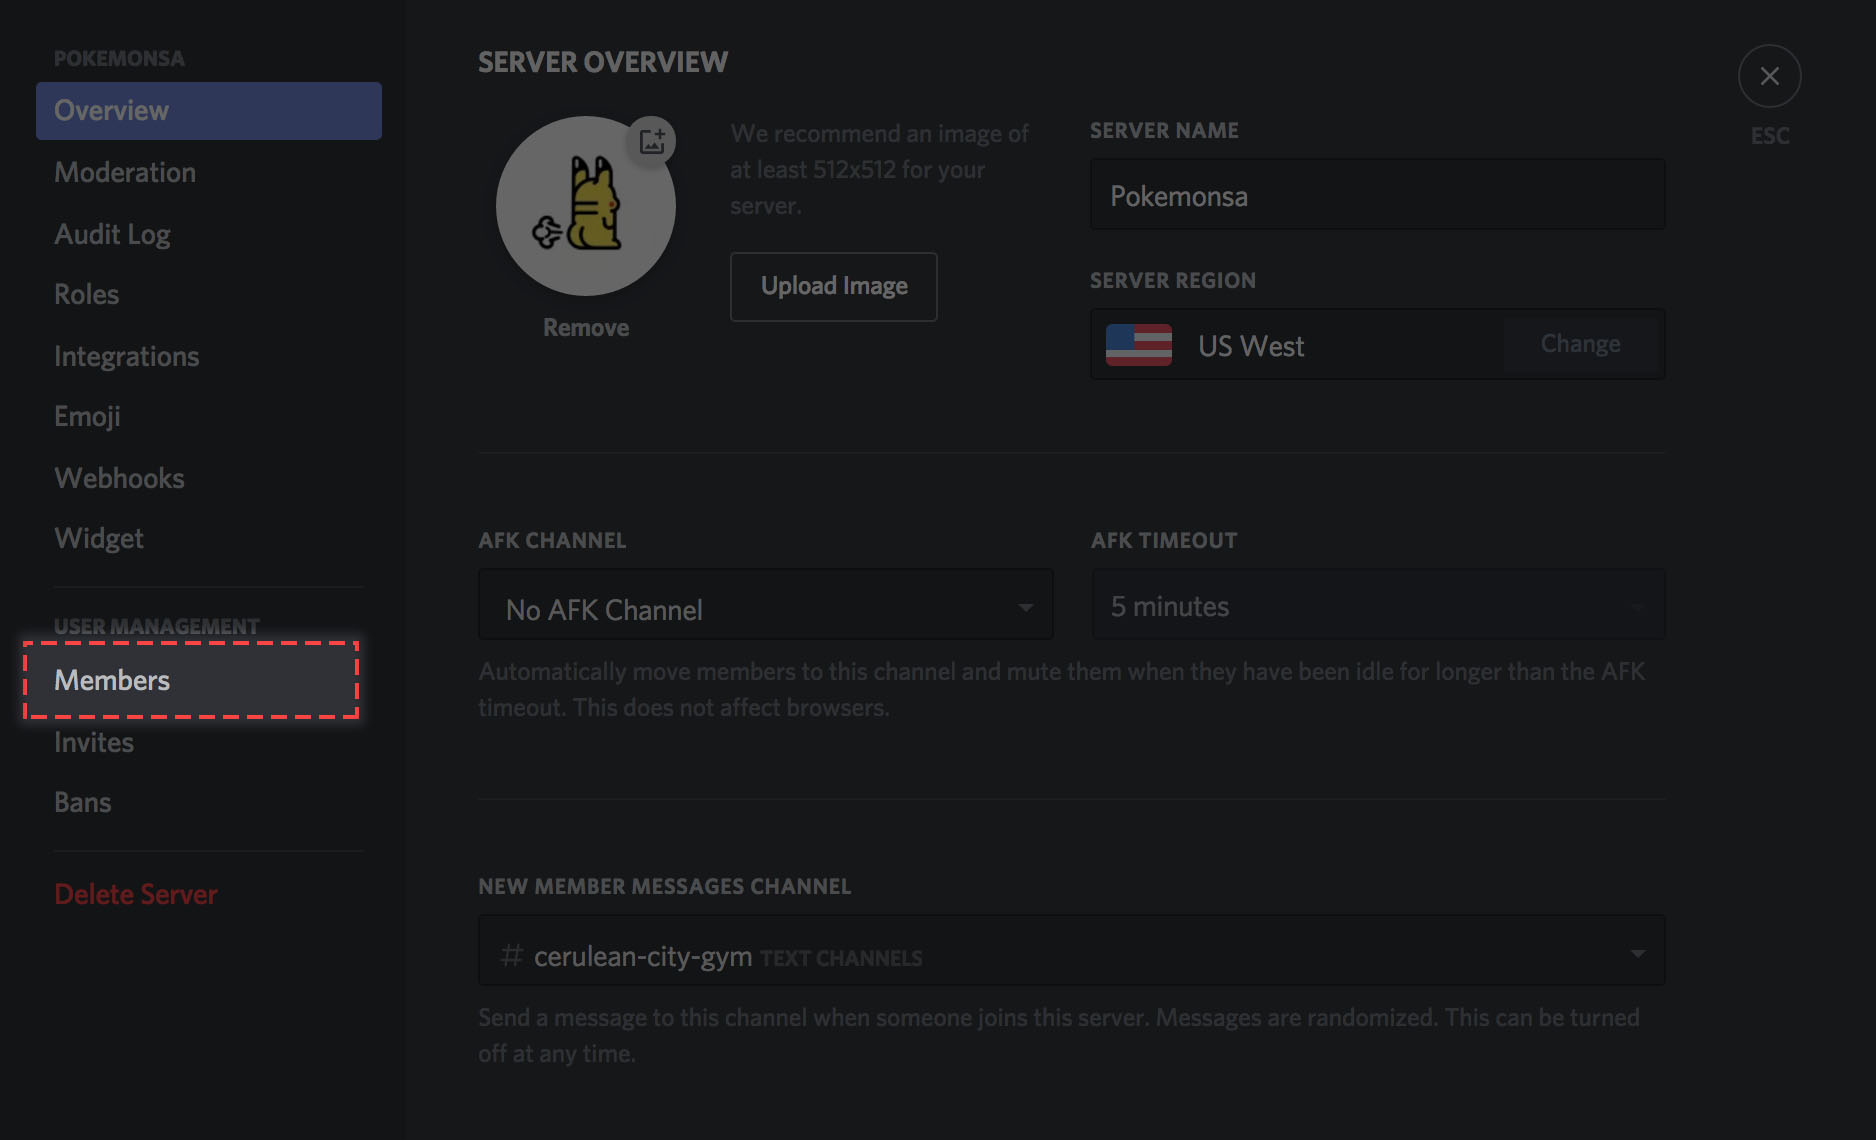The image size is (1876, 1140).
Task: Open Webhooks settings
Action: pyautogui.click(x=119, y=478)
